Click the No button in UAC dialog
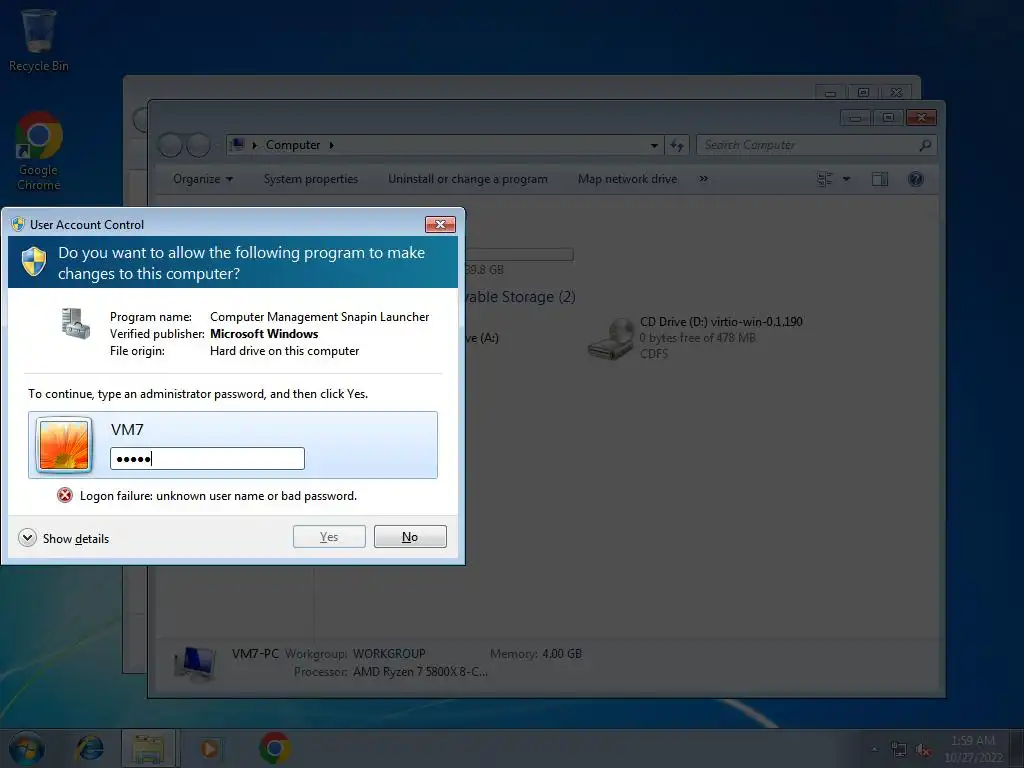1024x768 pixels. point(410,537)
